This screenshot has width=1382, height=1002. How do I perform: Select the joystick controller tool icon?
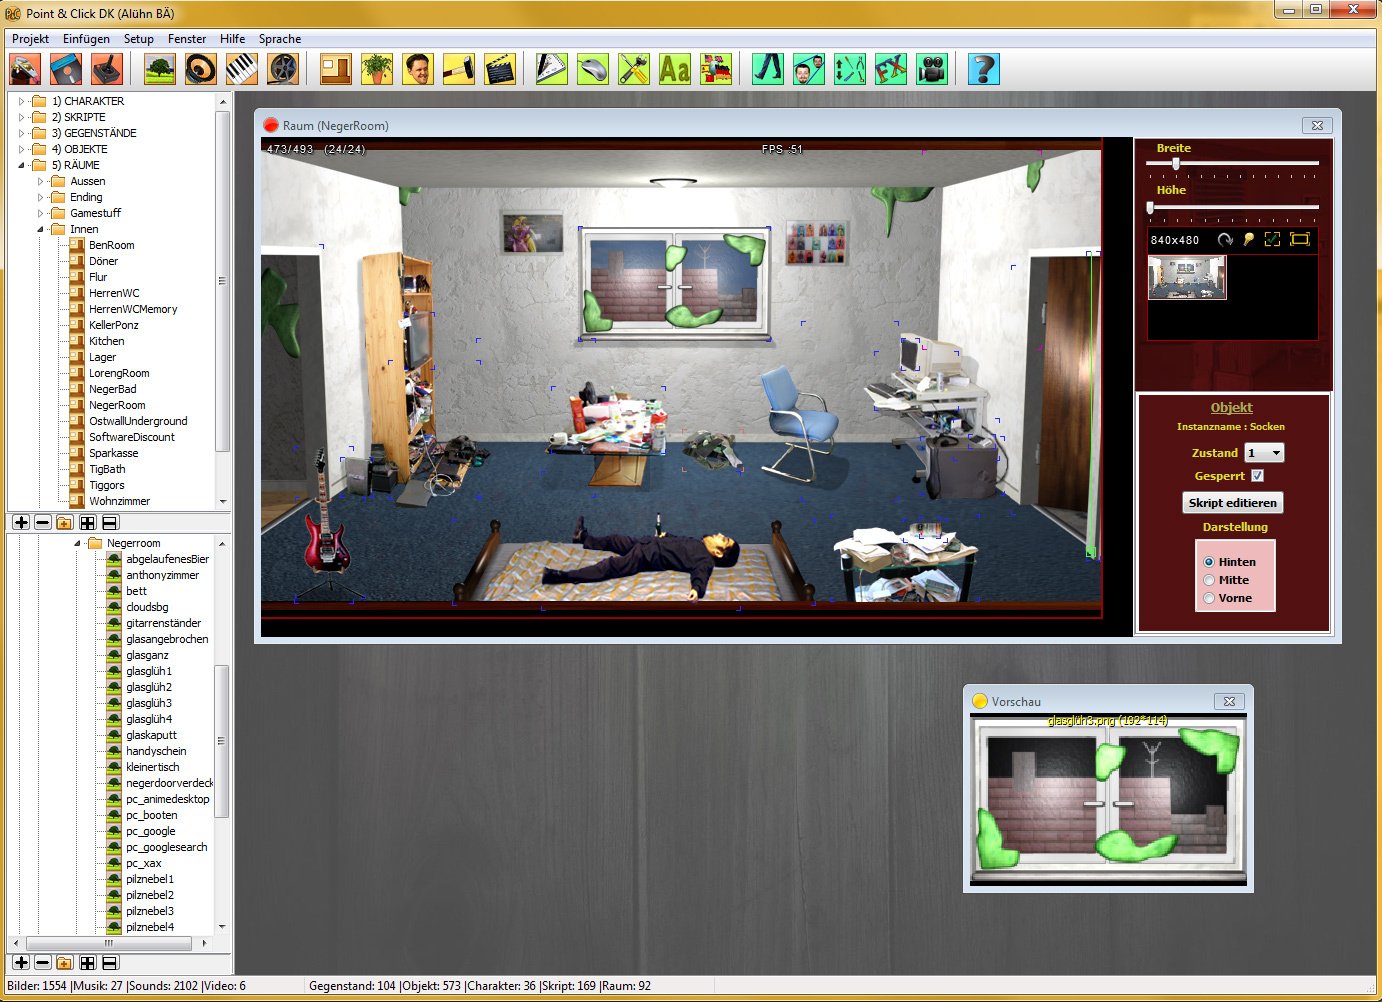click(107, 69)
